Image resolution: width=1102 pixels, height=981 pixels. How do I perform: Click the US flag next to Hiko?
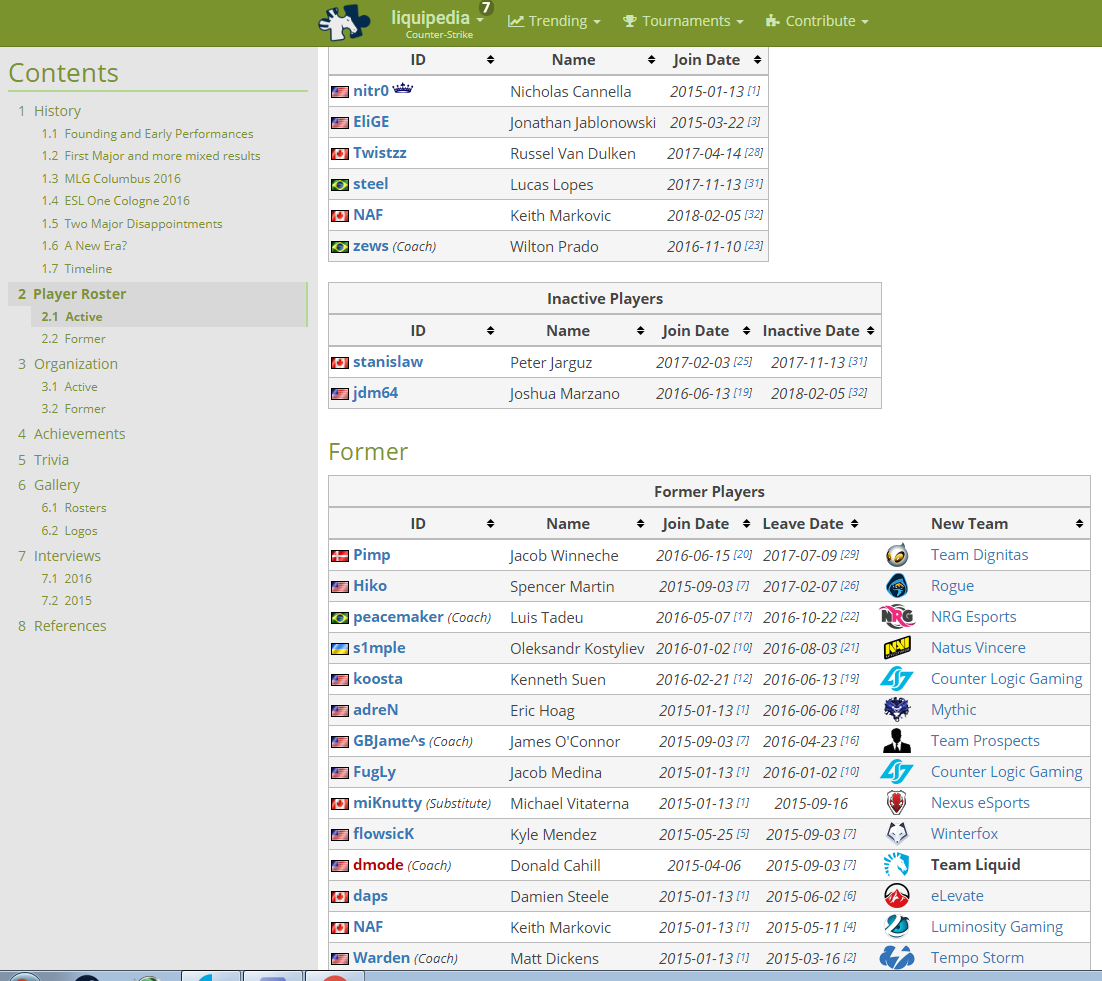point(339,587)
